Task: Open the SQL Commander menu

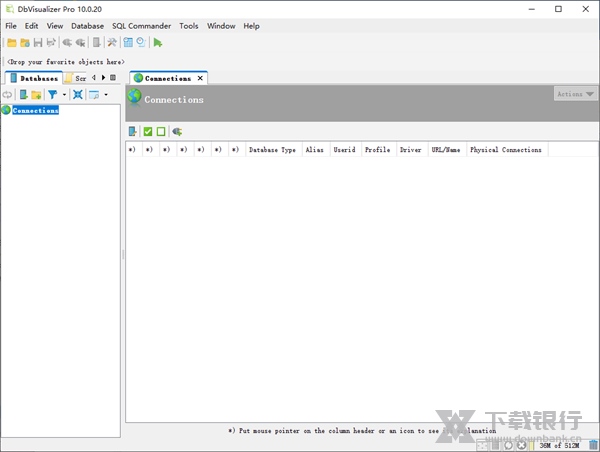Action: 141,26
